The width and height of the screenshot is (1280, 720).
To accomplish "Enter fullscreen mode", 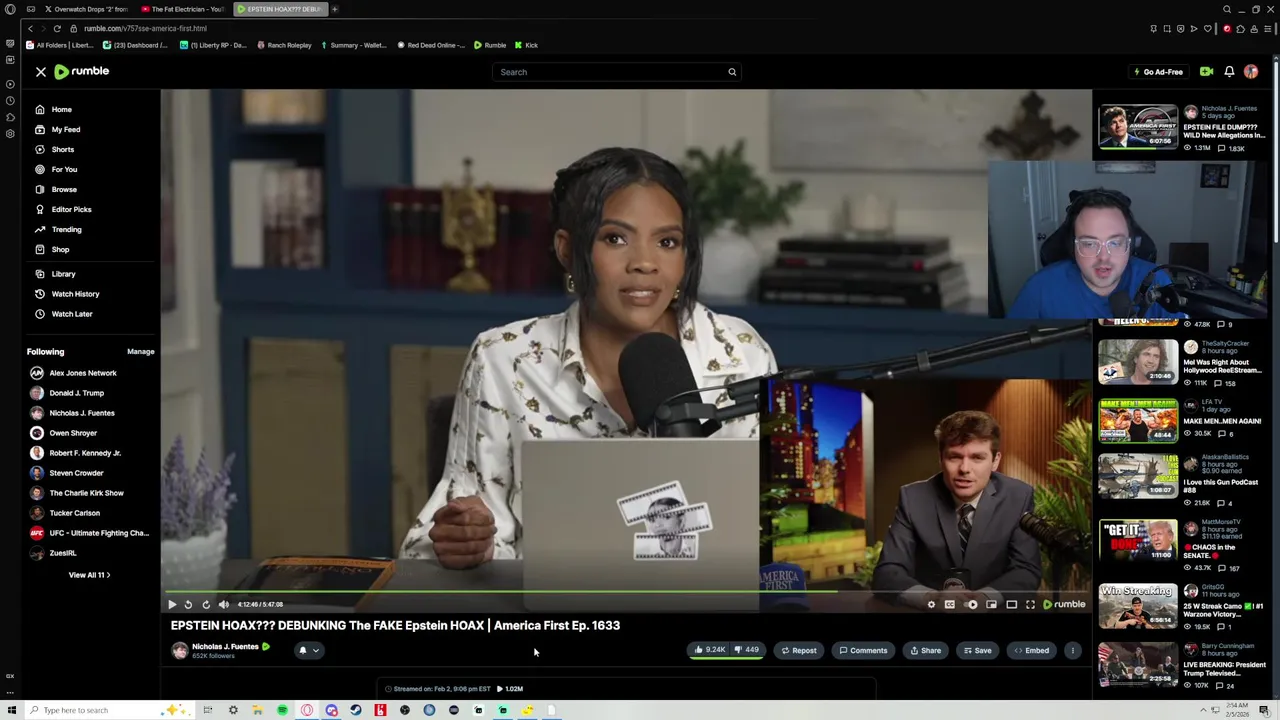I will pos(1030,604).
